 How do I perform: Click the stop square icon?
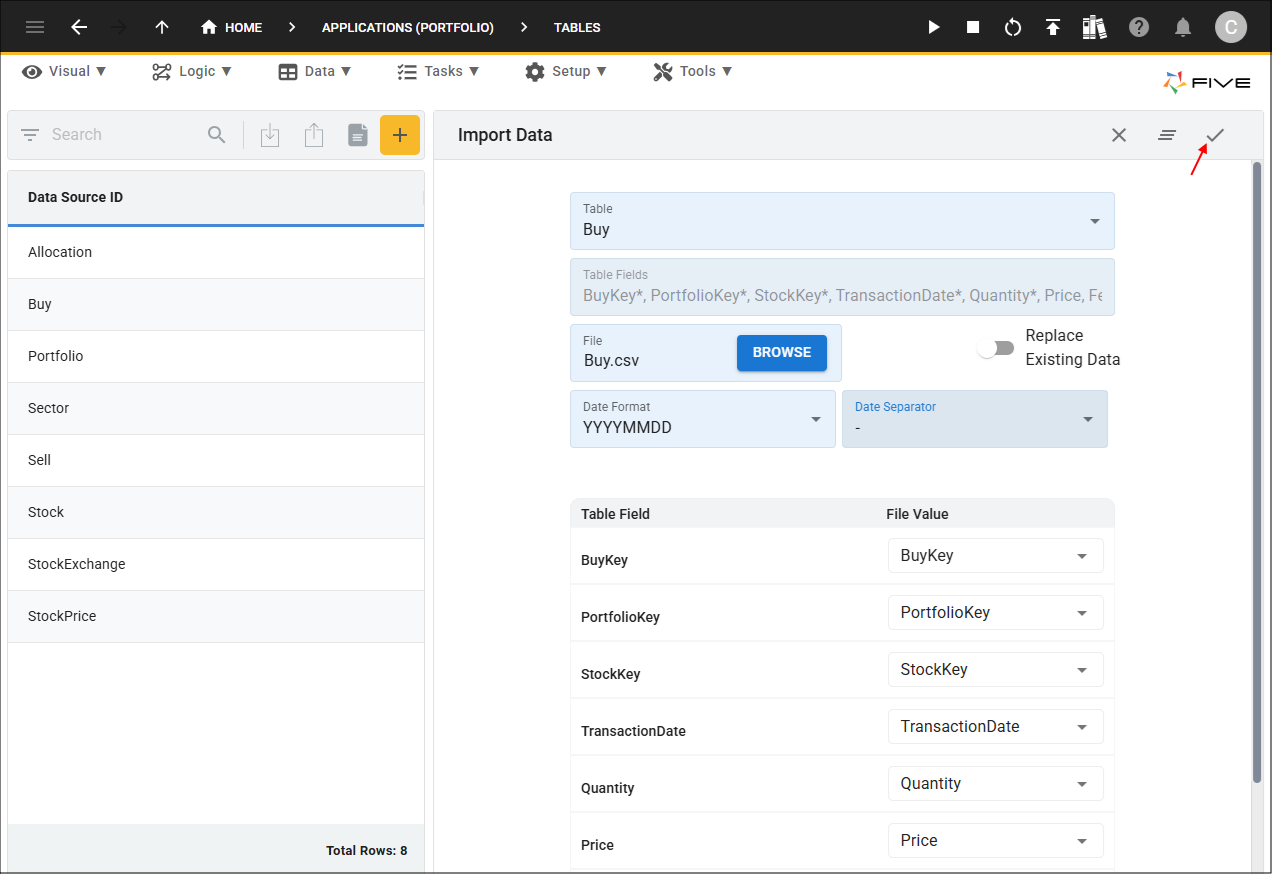tap(973, 27)
